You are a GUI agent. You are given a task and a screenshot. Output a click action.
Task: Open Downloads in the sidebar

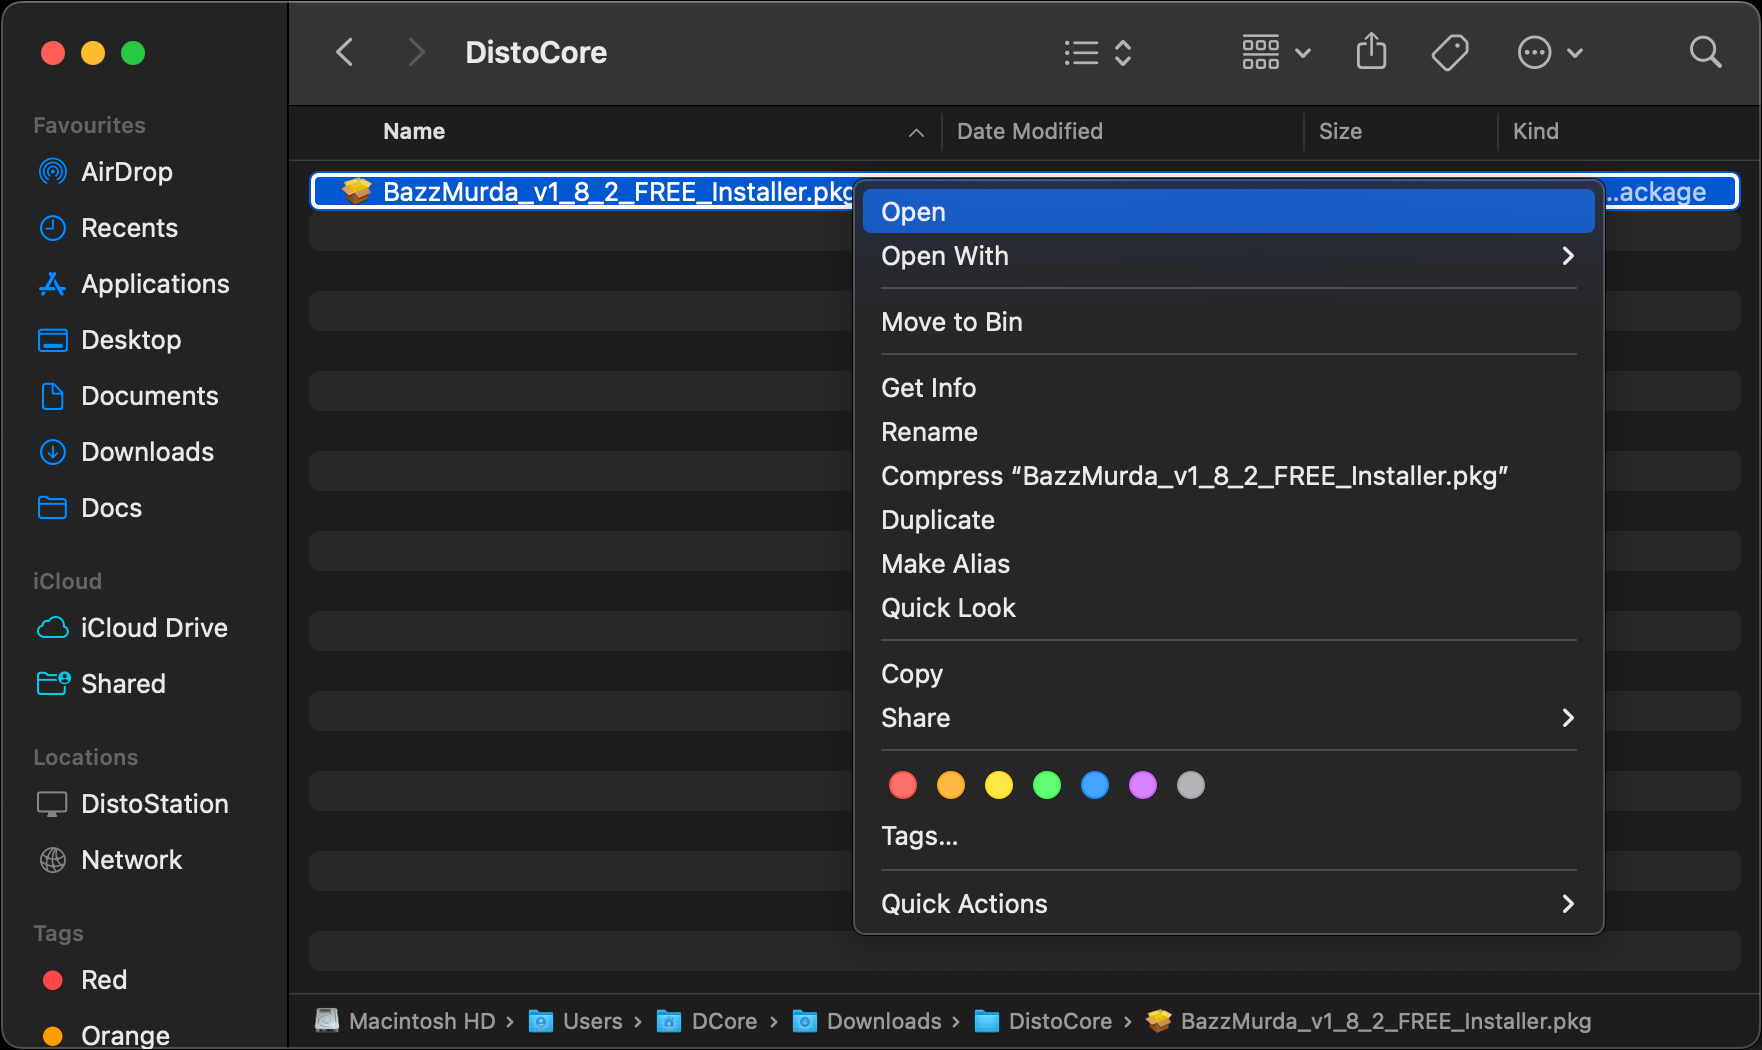125,452
